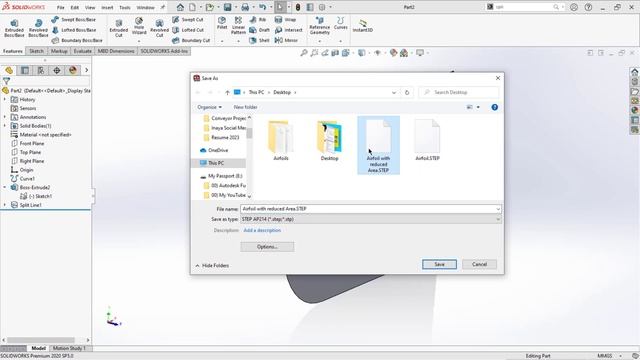Click the Add a description link
This screenshot has height=360, width=640.
click(x=262, y=230)
